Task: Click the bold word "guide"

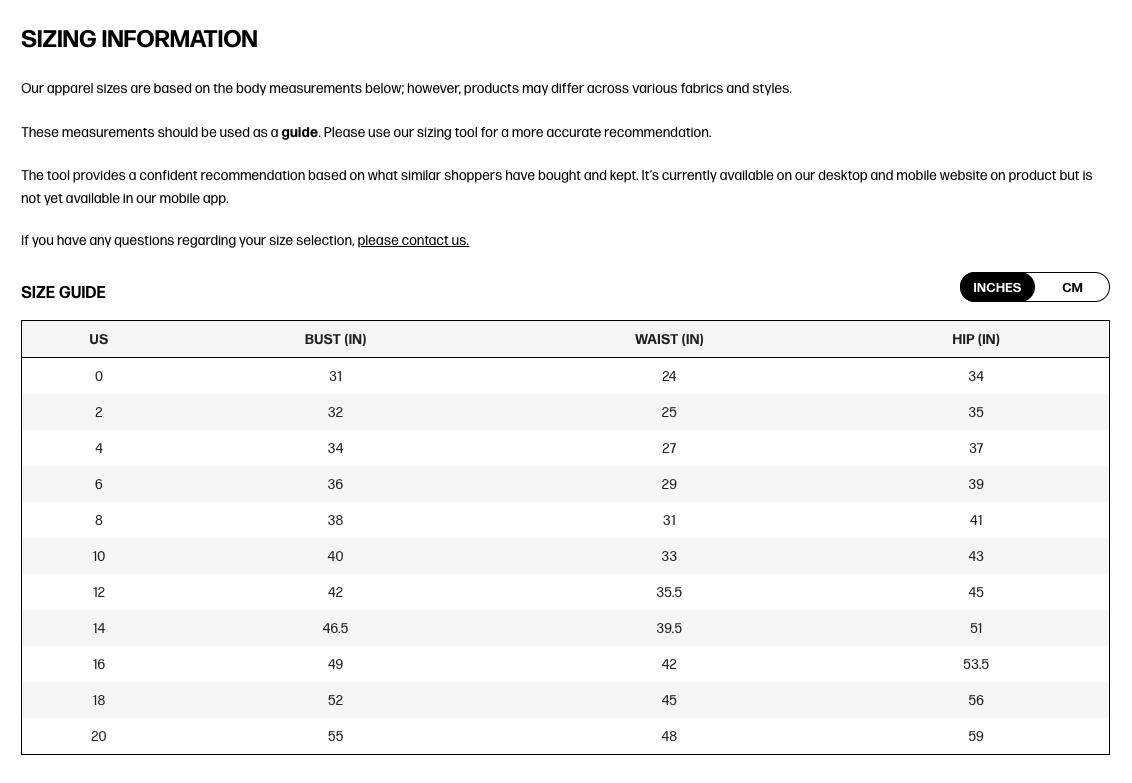Action: coord(299,132)
